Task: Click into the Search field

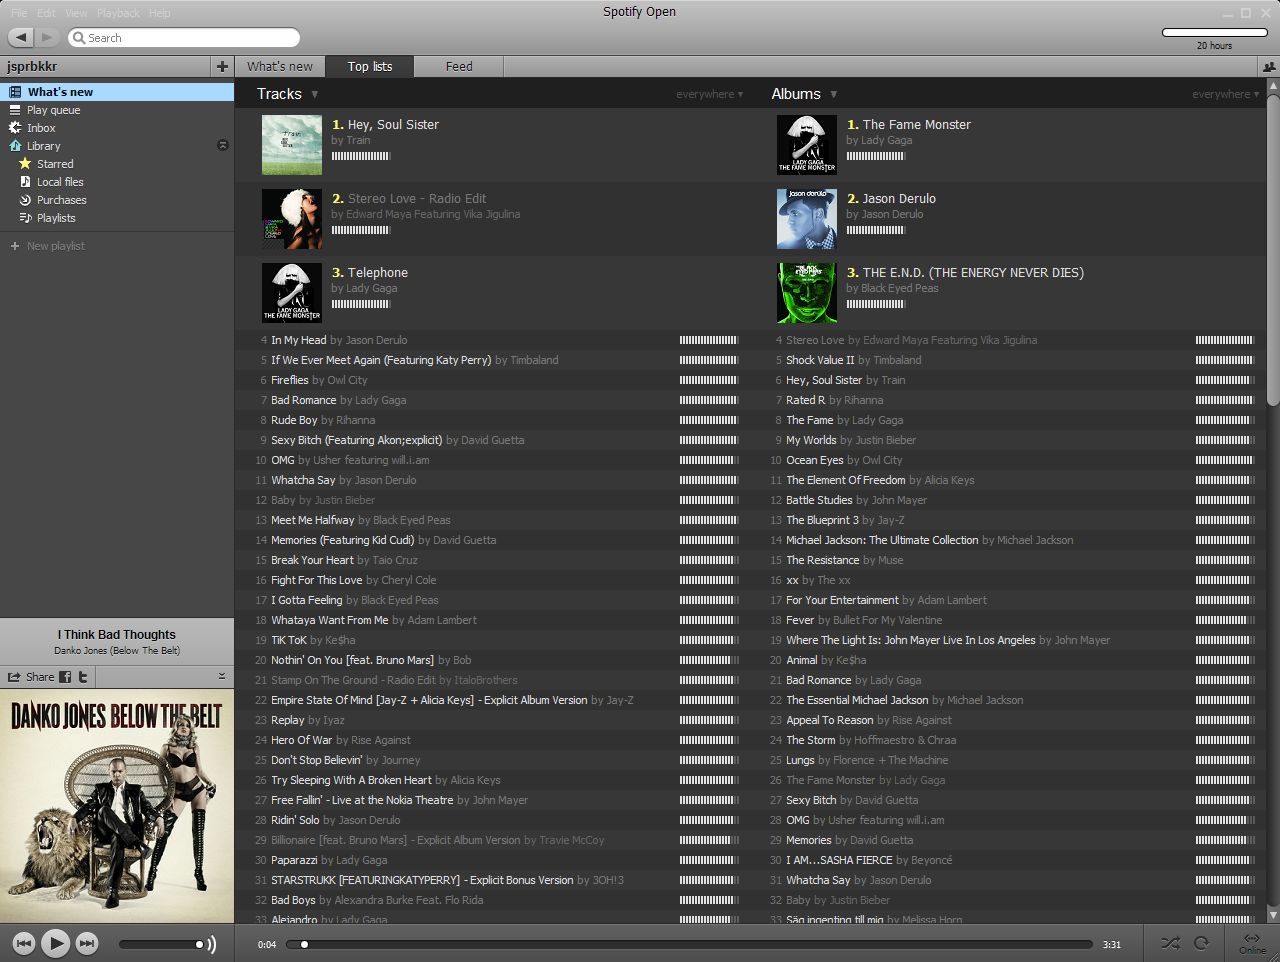Action: coord(184,37)
